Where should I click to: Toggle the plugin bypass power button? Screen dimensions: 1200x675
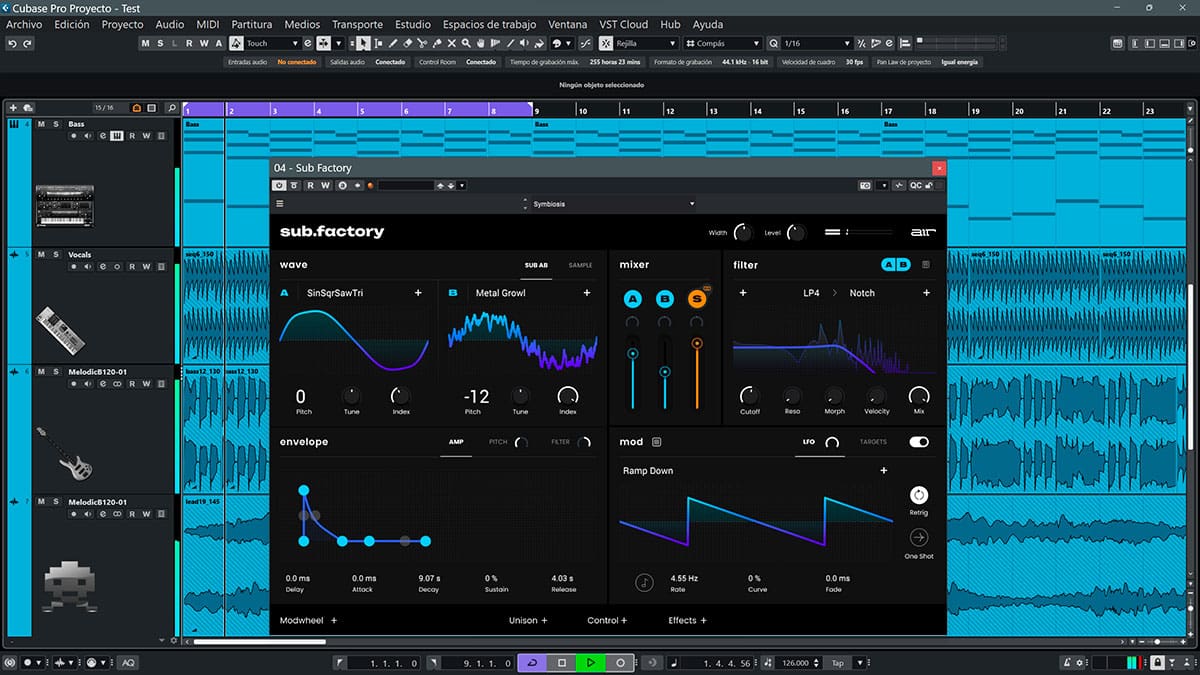[279, 185]
